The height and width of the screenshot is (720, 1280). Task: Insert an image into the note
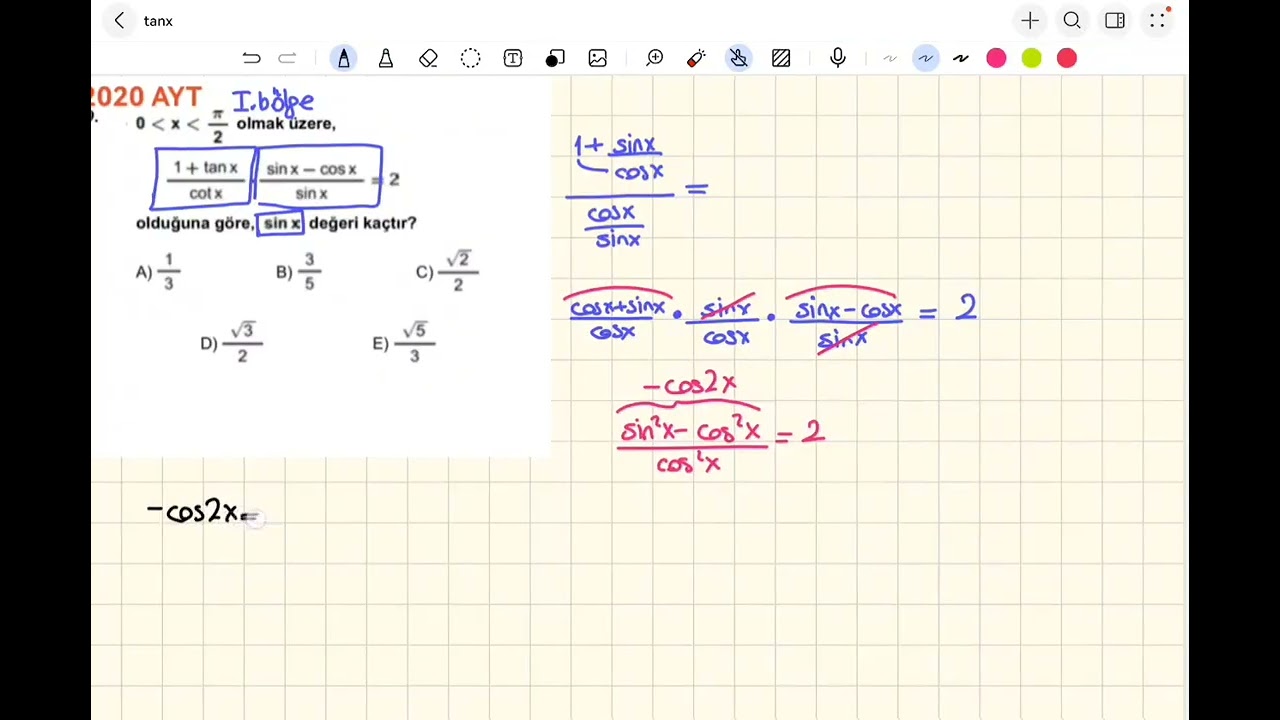[598, 59]
